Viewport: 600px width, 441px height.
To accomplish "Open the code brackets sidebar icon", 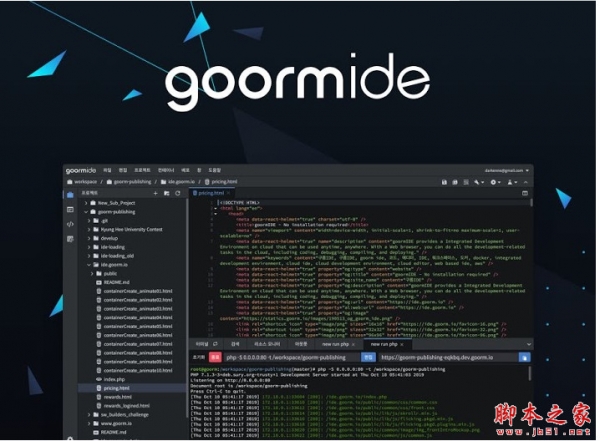I will (x=70, y=224).
